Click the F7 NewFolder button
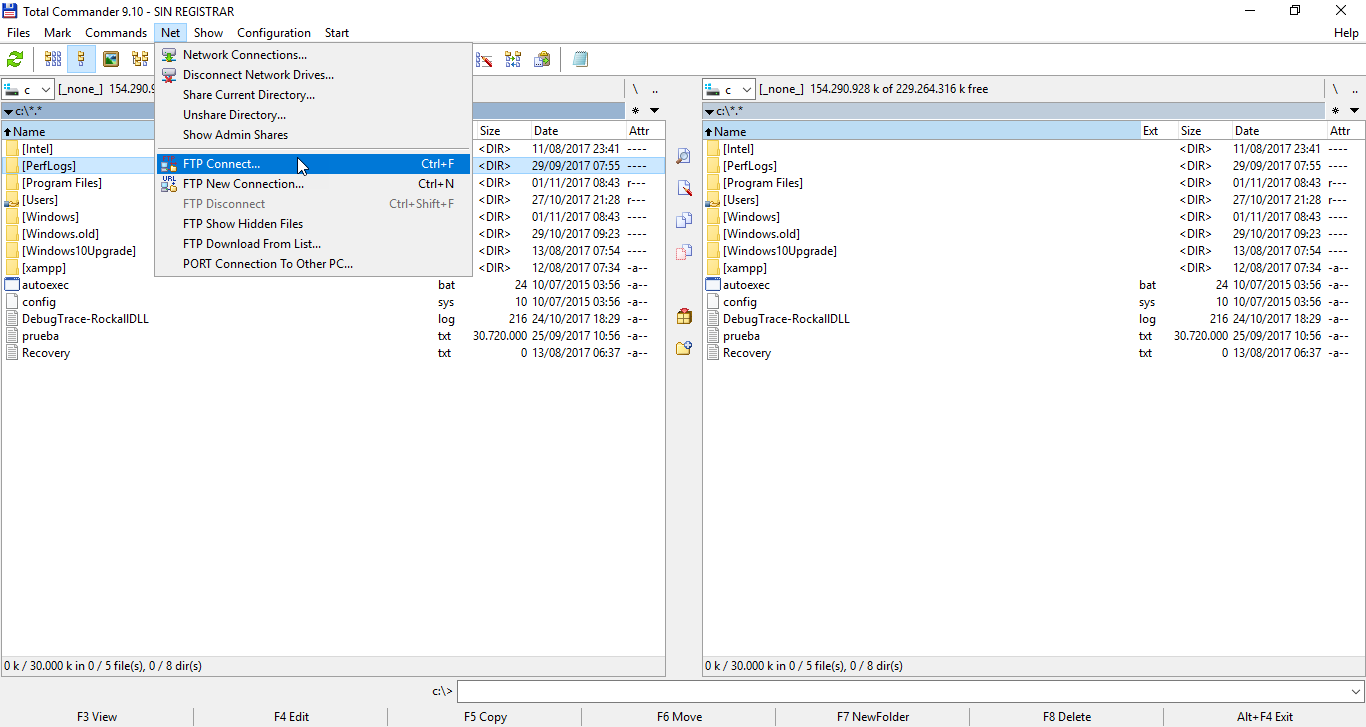This screenshot has height=727, width=1366. [x=873, y=717]
